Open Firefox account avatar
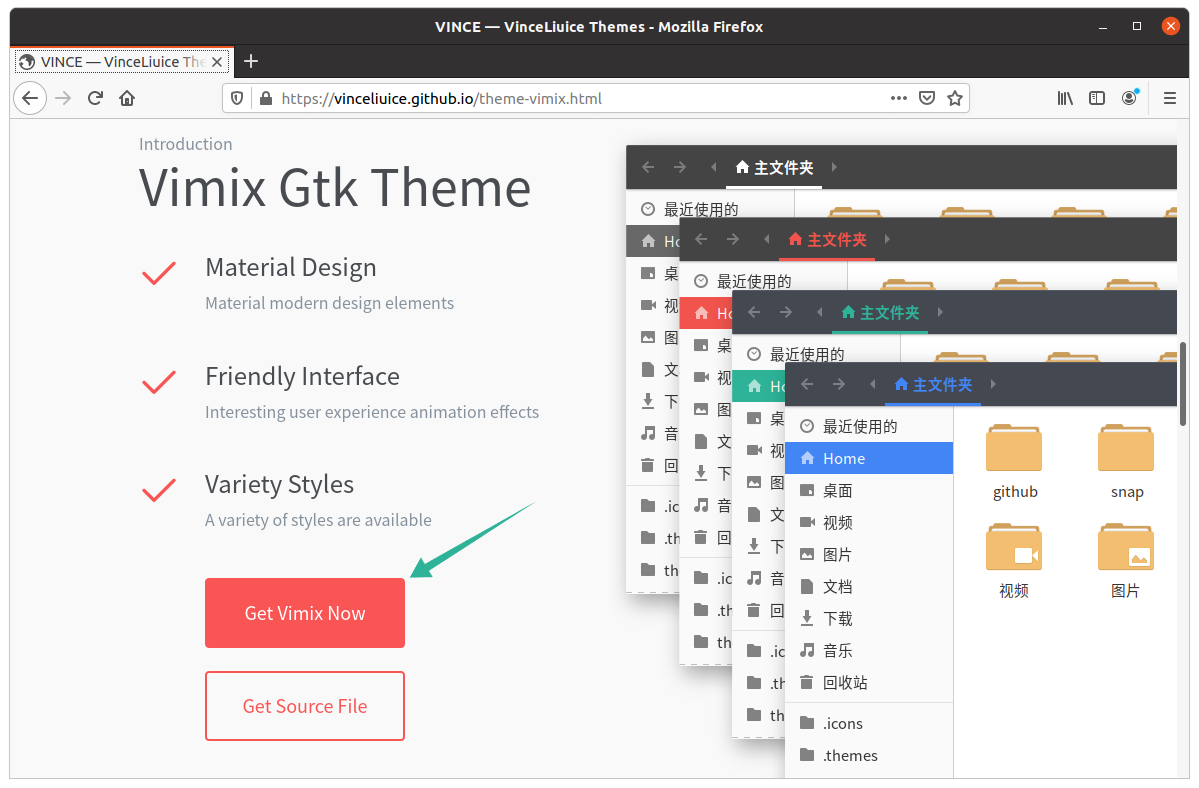1199x788 pixels. coord(1129,97)
